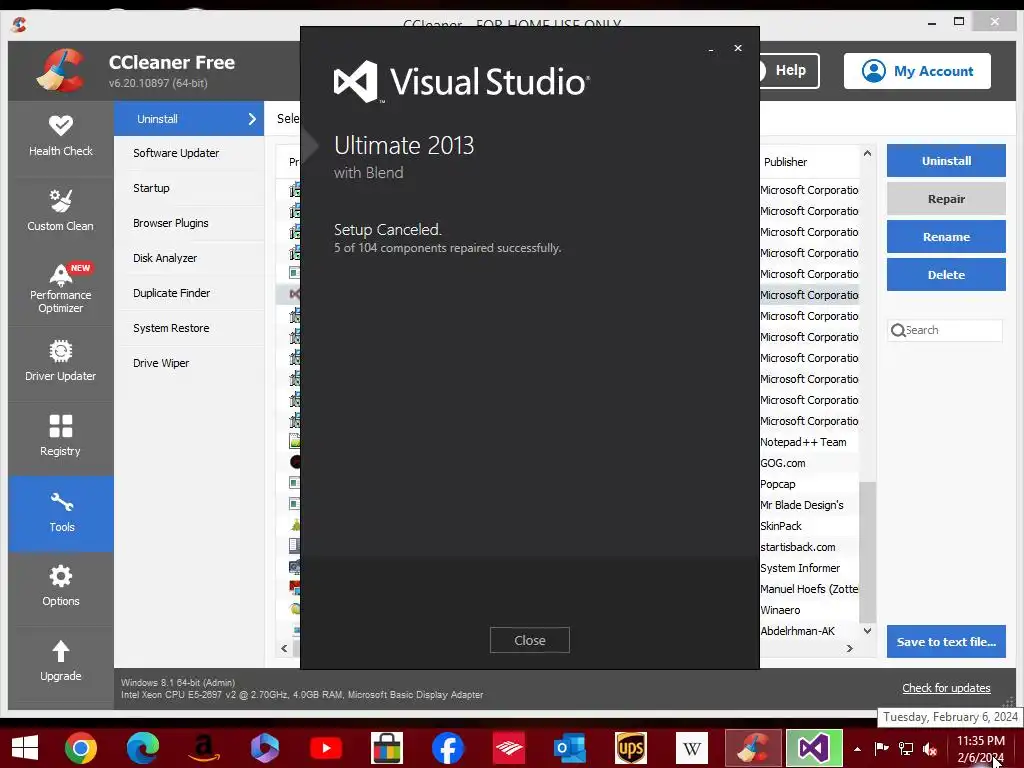Switch to CCleaner taskbar button

[753, 748]
